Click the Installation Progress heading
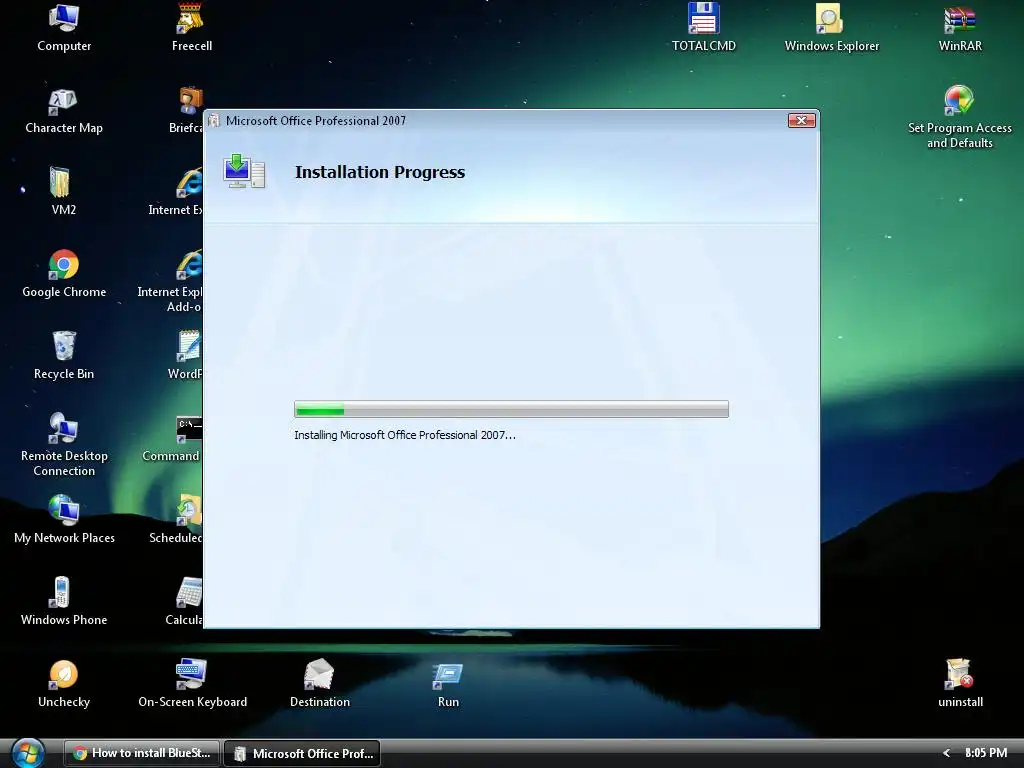Image resolution: width=1024 pixels, height=768 pixels. pos(380,172)
